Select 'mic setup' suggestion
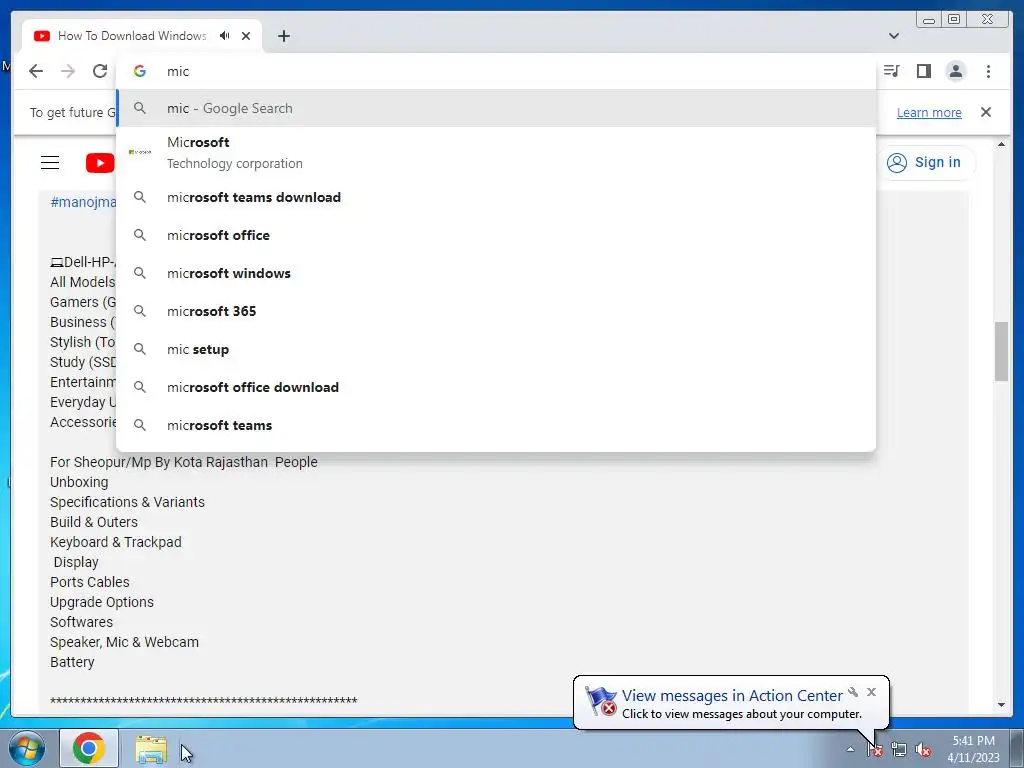 click(x=496, y=349)
